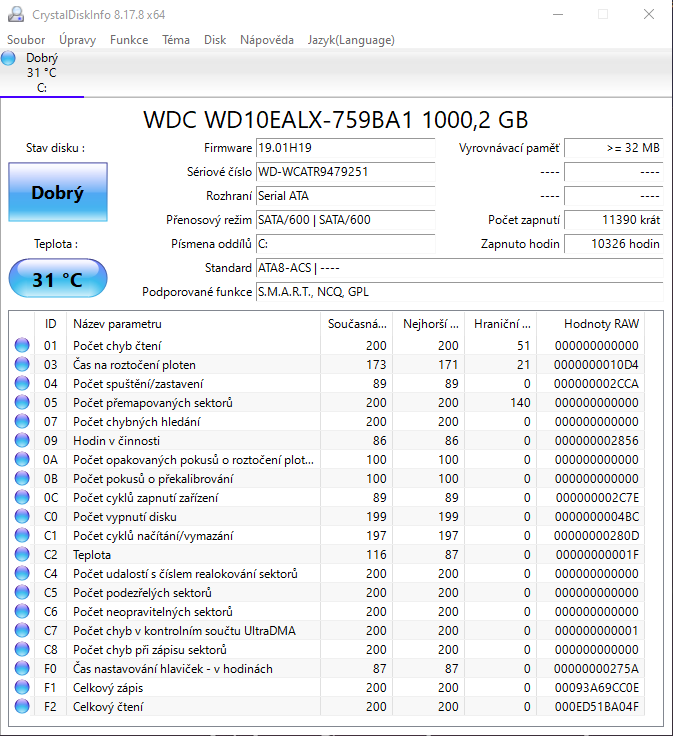Click status orb for Počet vypnutí disku
Screen dimensions: 673x736
(x=22, y=517)
